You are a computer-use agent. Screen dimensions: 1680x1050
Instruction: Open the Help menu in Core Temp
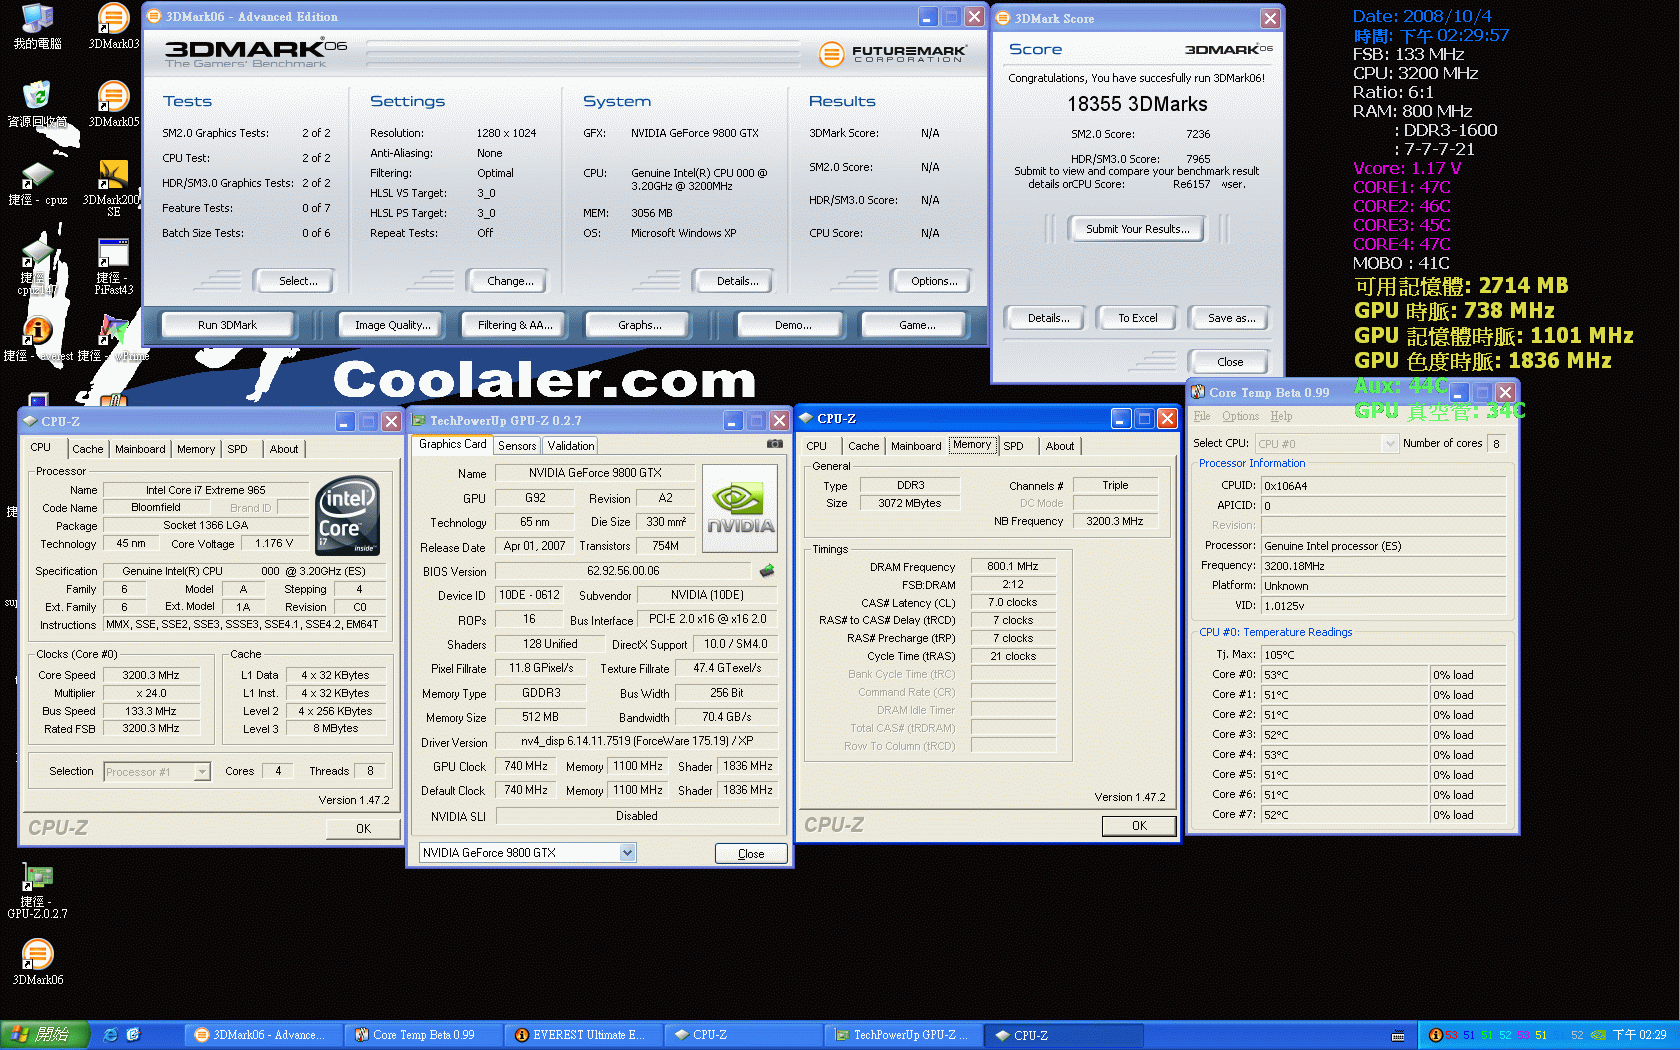(1281, 416)
